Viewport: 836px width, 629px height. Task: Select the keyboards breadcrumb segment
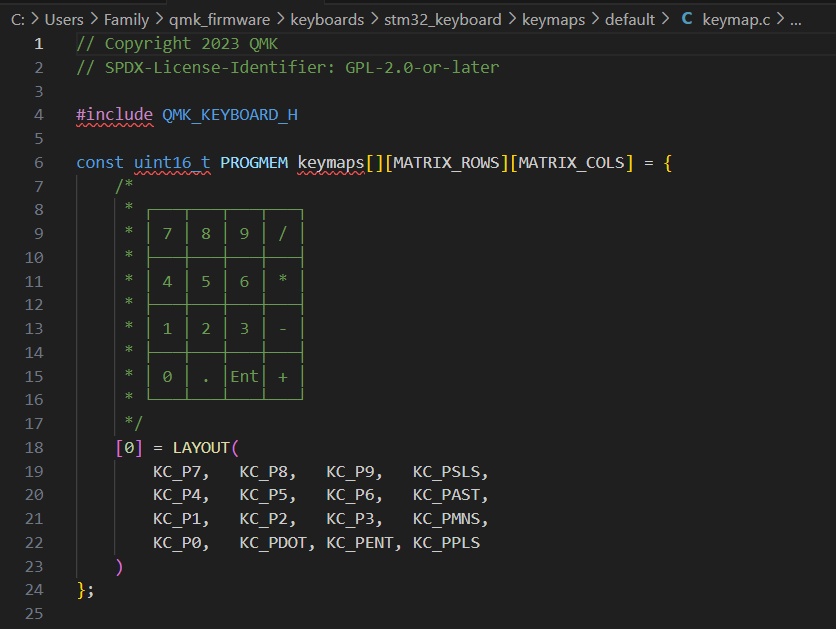pos(327,20)
